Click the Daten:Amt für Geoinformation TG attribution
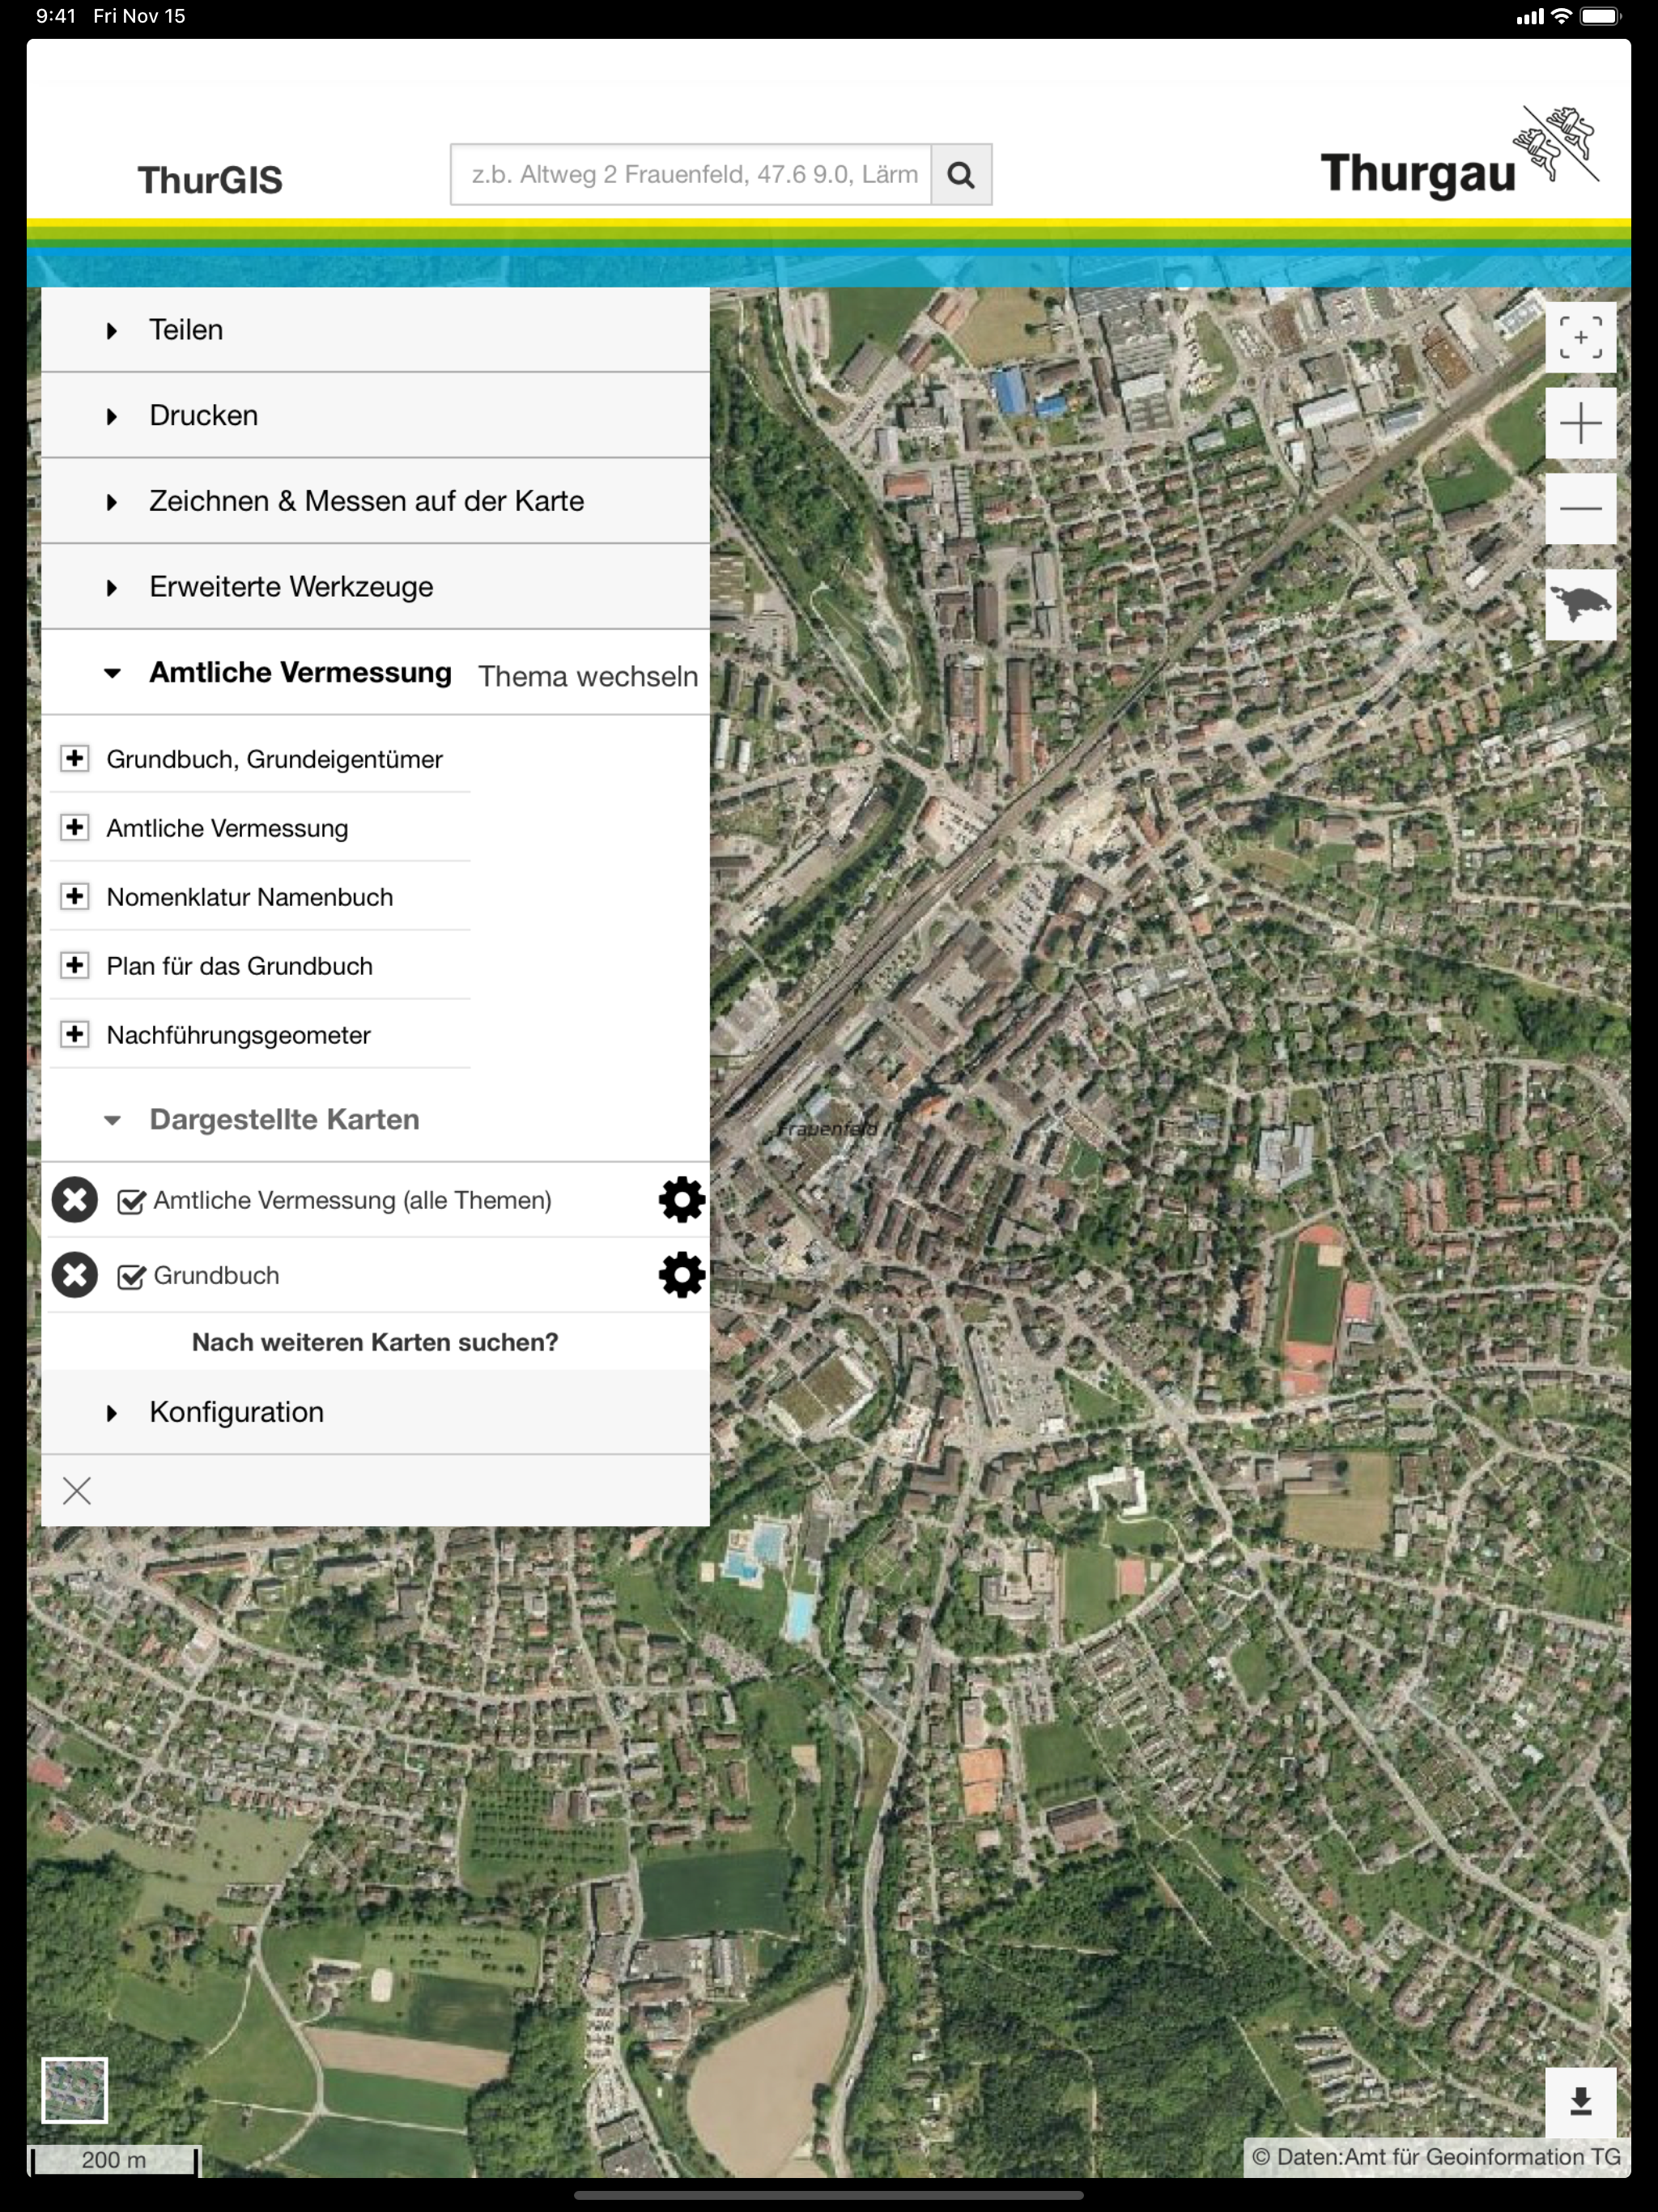 [1436, 2157]
